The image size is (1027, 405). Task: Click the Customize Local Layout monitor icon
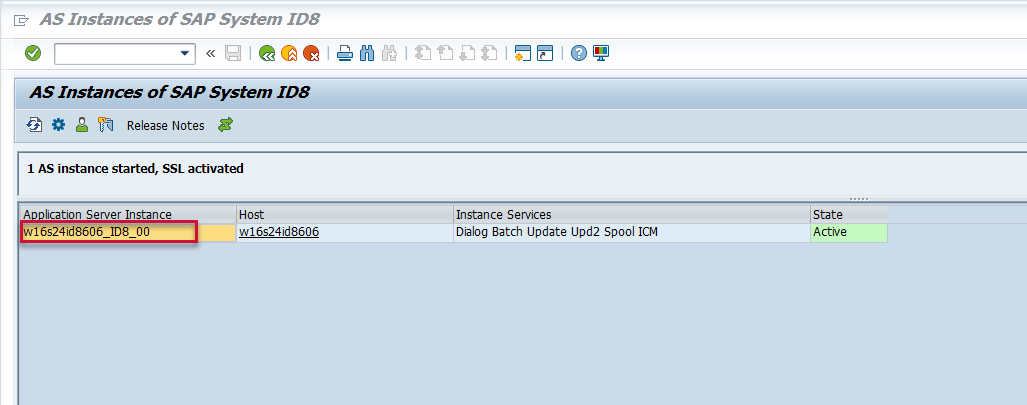coord(601,53)
